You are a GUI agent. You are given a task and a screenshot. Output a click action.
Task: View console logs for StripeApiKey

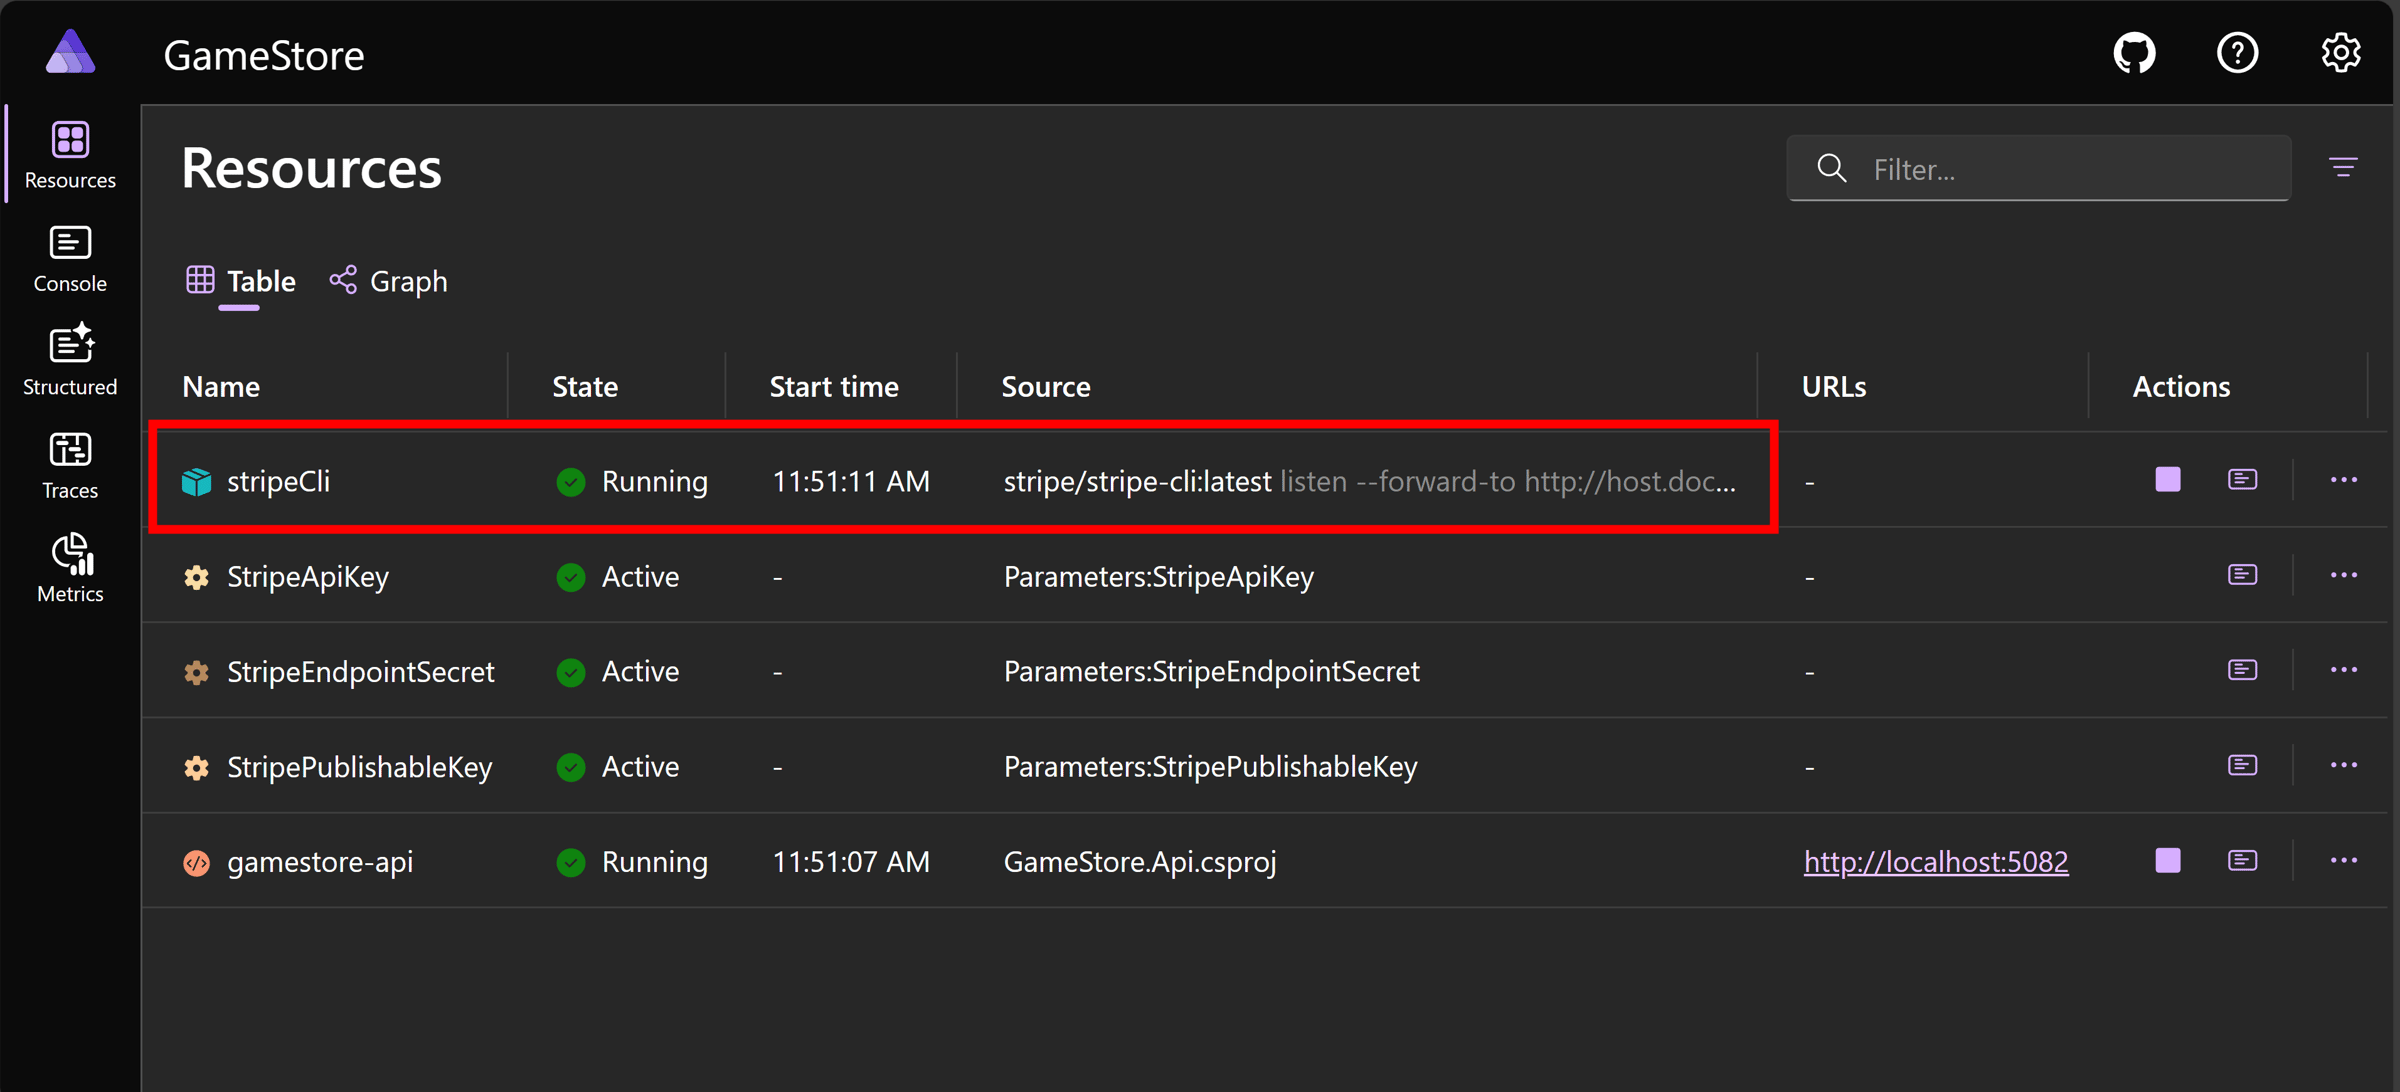click(2242, 575)
